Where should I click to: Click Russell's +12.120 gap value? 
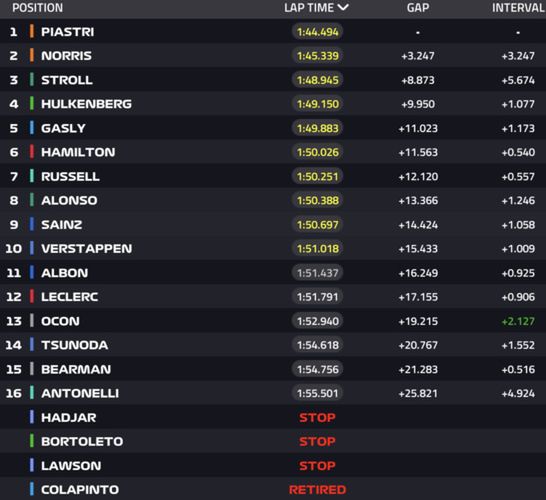(418, 177)
